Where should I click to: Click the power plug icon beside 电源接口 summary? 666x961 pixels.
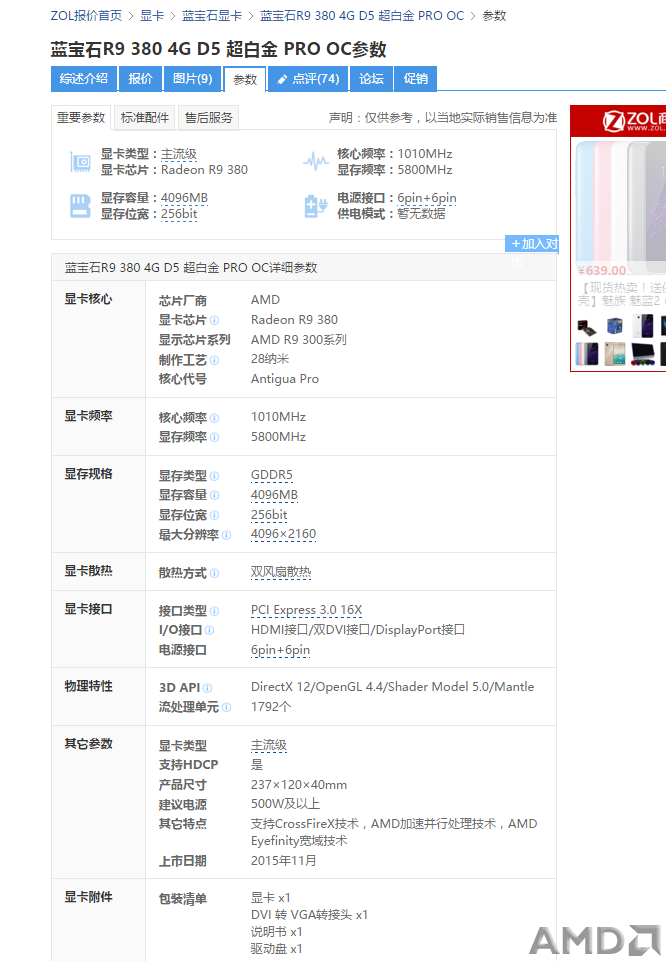316,206
